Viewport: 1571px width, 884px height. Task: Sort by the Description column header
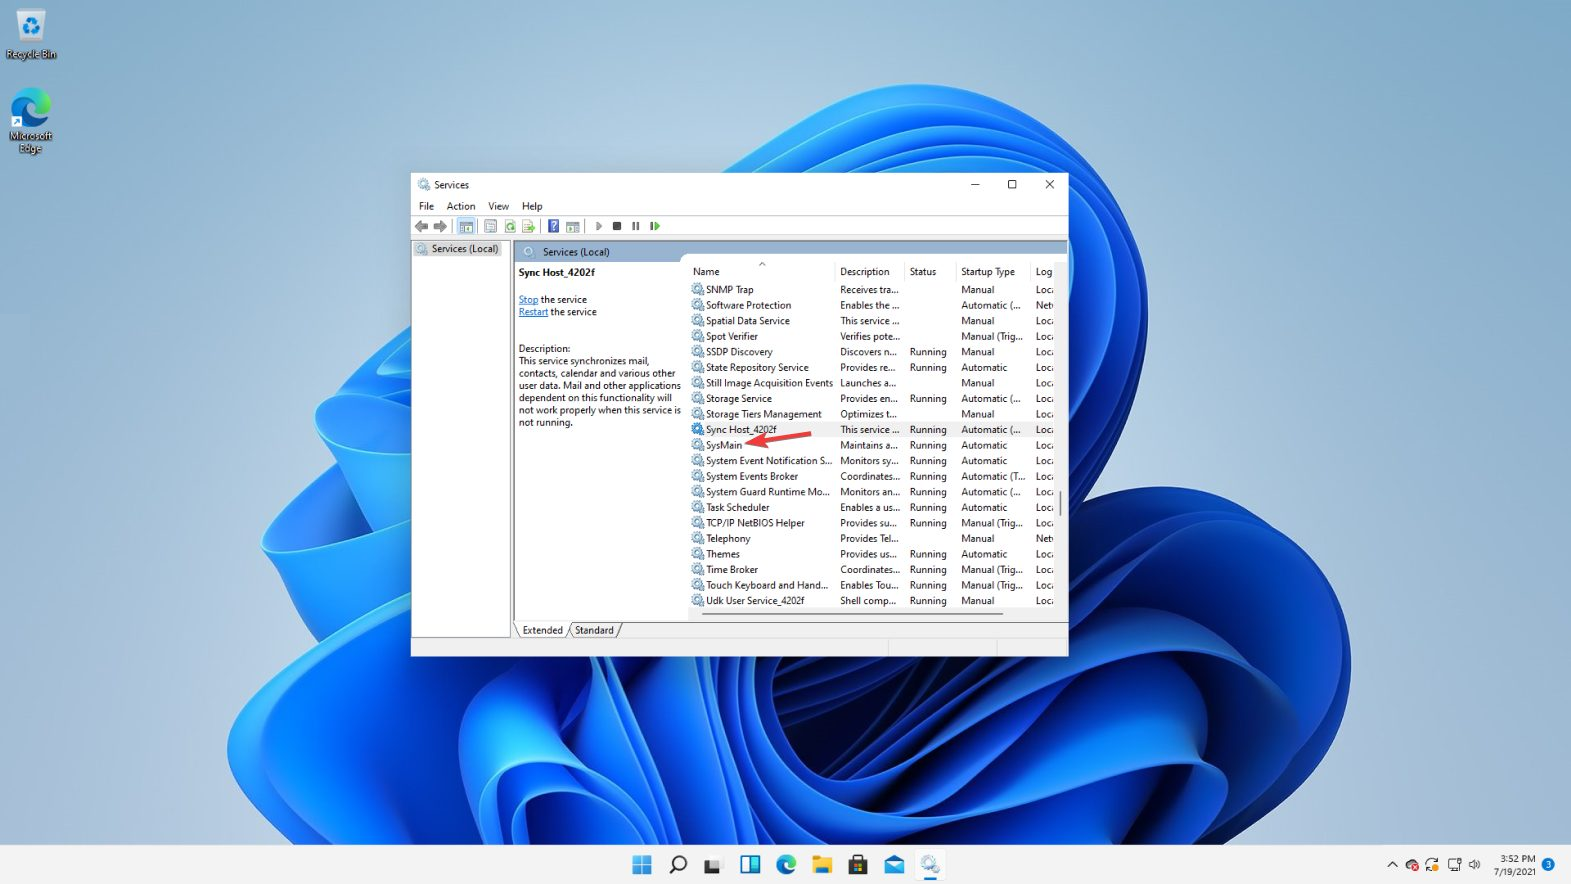(869, 272)
